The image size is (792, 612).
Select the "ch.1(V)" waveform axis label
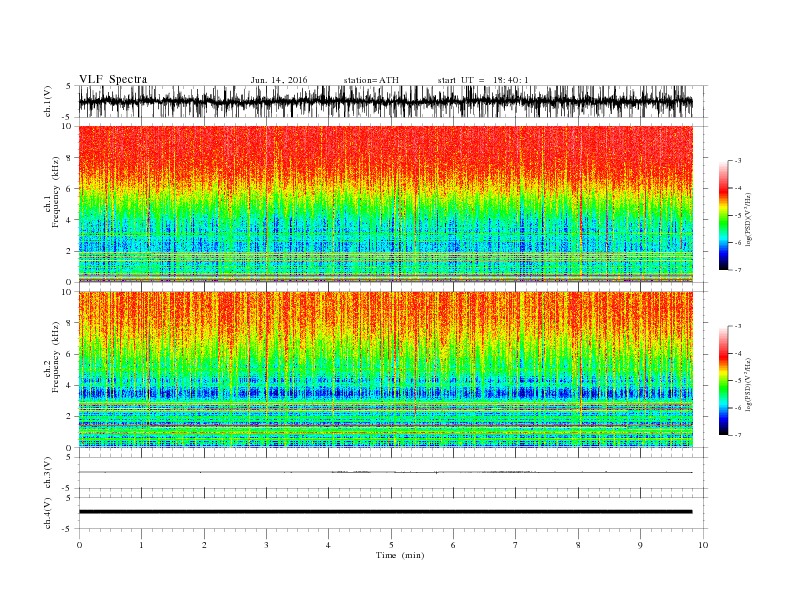pos(48,101)
